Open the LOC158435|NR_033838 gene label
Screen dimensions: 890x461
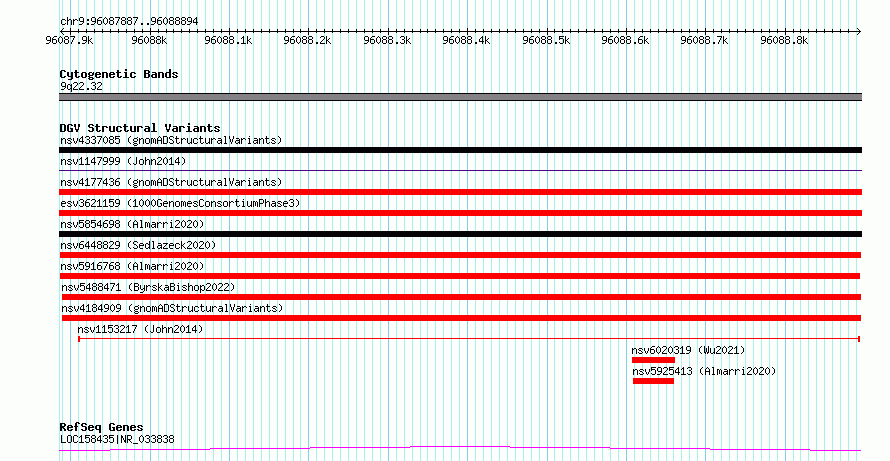point(117,439)
